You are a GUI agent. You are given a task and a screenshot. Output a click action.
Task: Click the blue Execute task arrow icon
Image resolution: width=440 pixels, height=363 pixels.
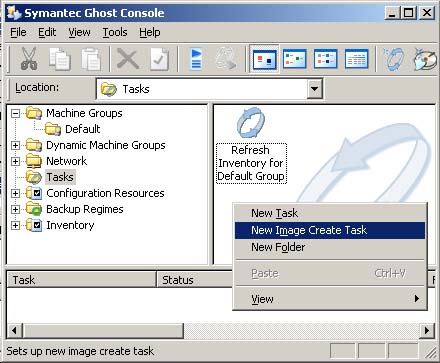tap(196, 59)
